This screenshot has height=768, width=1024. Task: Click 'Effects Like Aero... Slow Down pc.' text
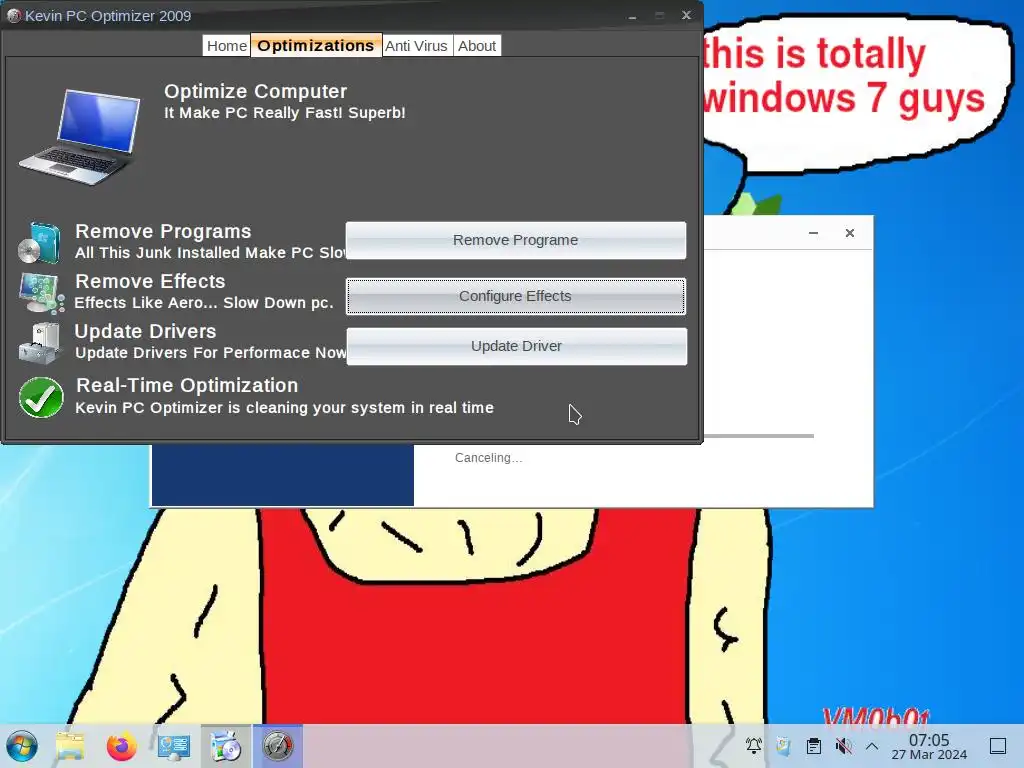204,302
